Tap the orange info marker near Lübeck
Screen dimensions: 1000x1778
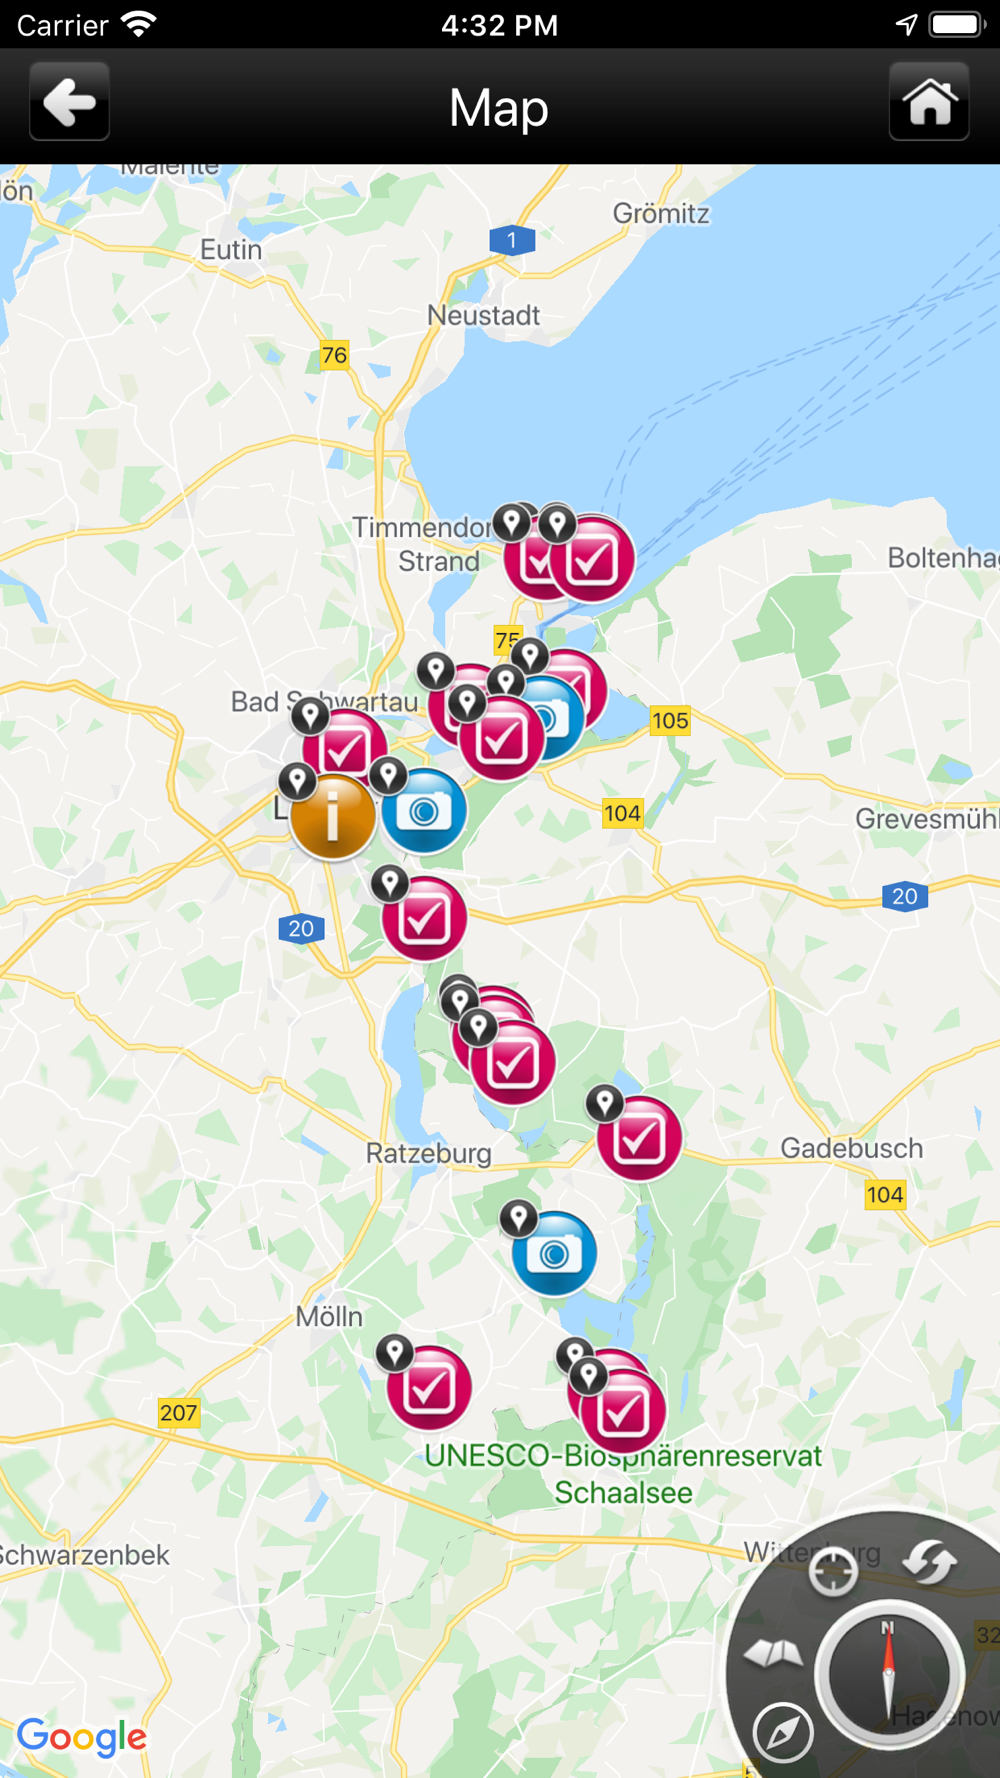(333, 816)
